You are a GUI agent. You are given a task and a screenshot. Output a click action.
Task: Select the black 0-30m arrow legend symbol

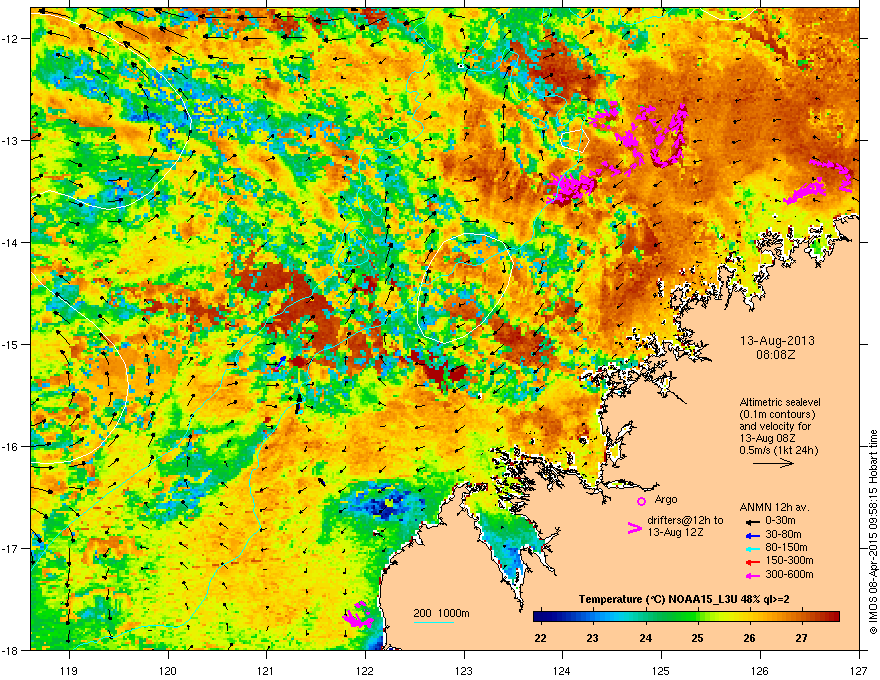(753, 522)
